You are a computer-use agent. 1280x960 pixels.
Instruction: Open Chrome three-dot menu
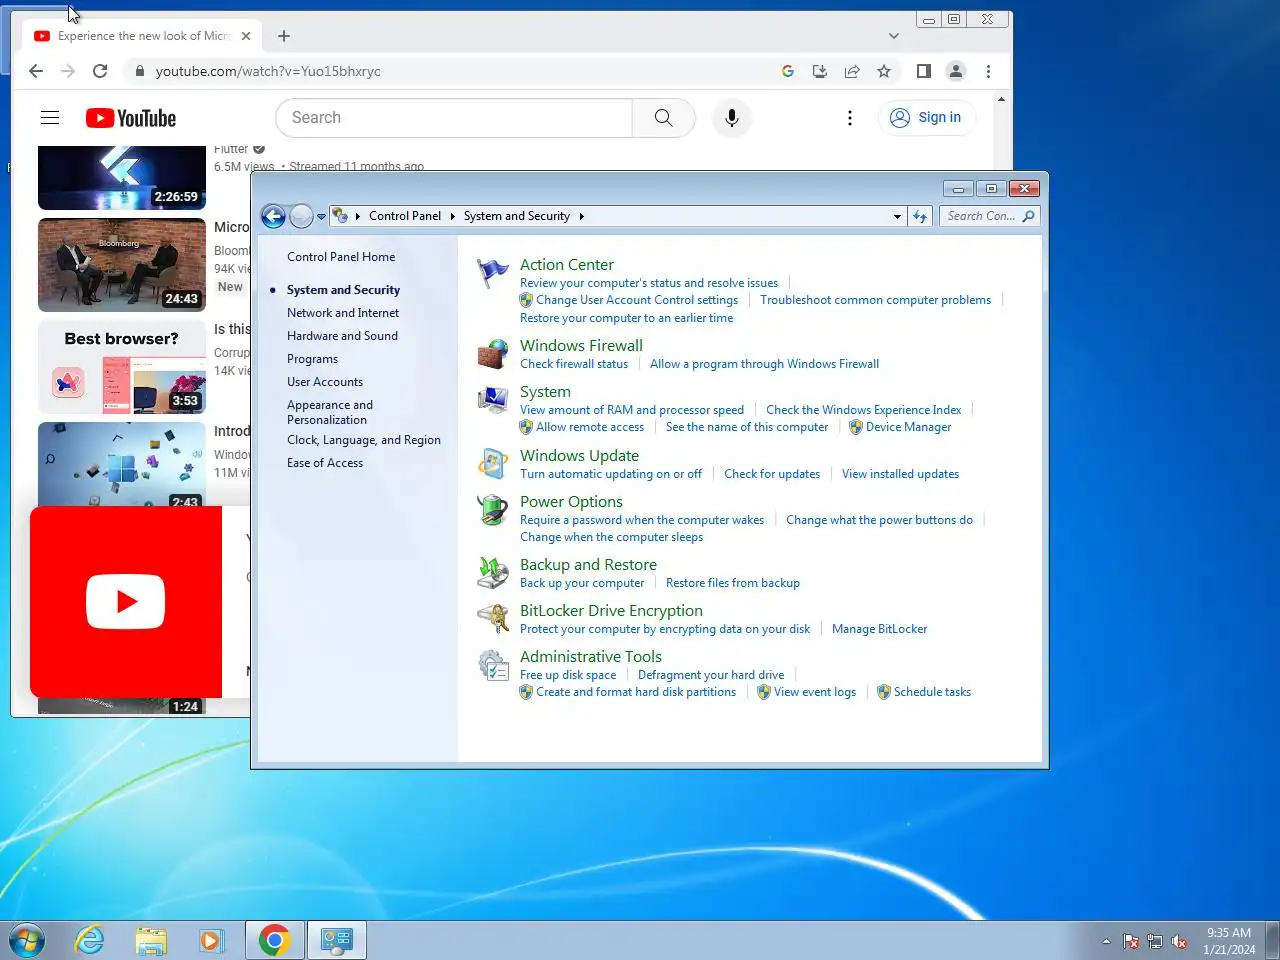[988, 71]
